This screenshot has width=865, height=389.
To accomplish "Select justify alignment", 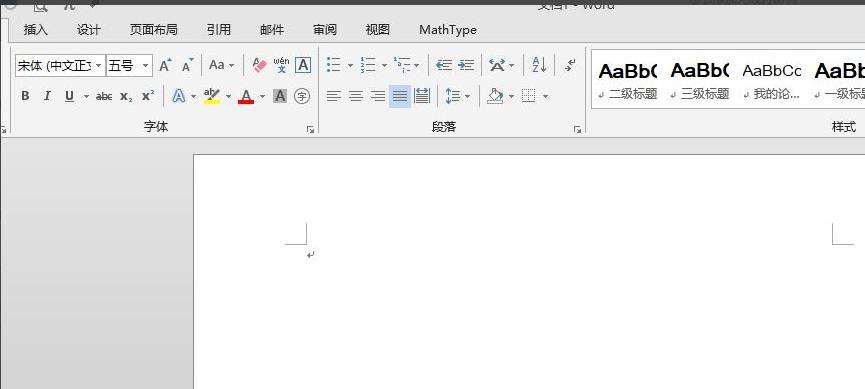I will (x=400, y=97).
